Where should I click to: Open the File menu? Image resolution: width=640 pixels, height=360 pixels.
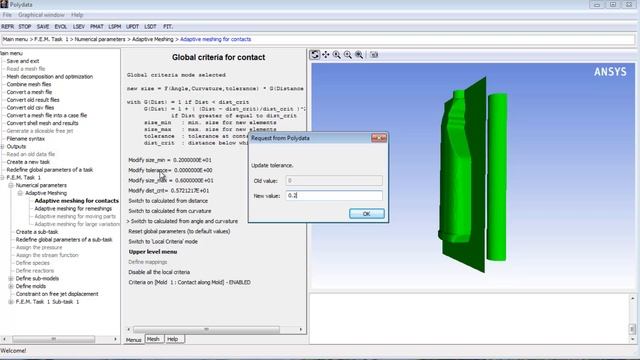7,15
